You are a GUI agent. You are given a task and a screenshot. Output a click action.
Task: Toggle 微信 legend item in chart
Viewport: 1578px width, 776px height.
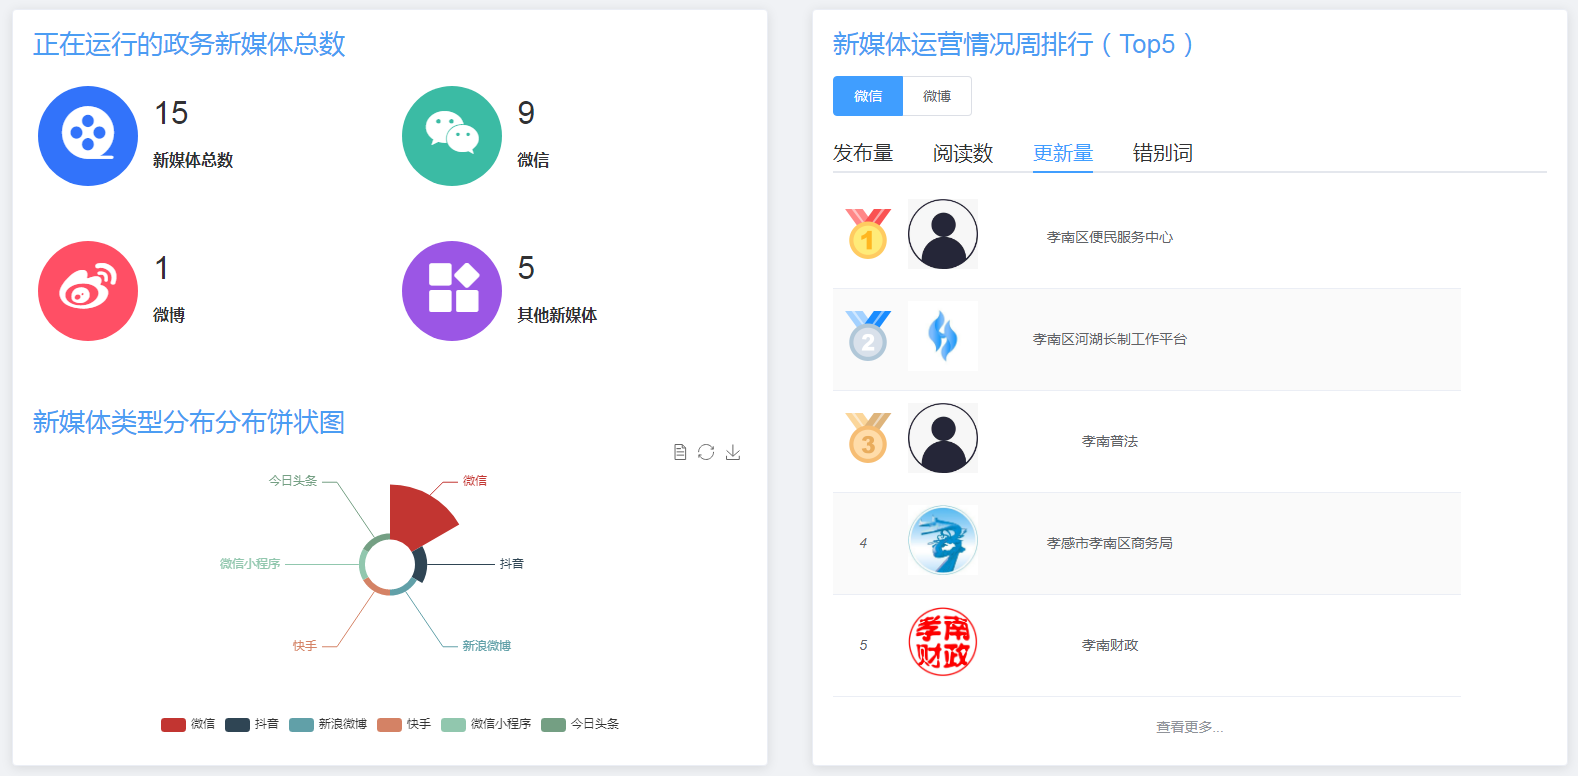(x=188, y=724)
